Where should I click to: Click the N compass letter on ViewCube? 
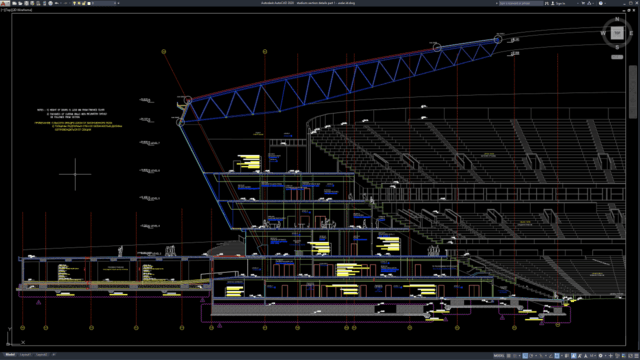pos(617,19)
